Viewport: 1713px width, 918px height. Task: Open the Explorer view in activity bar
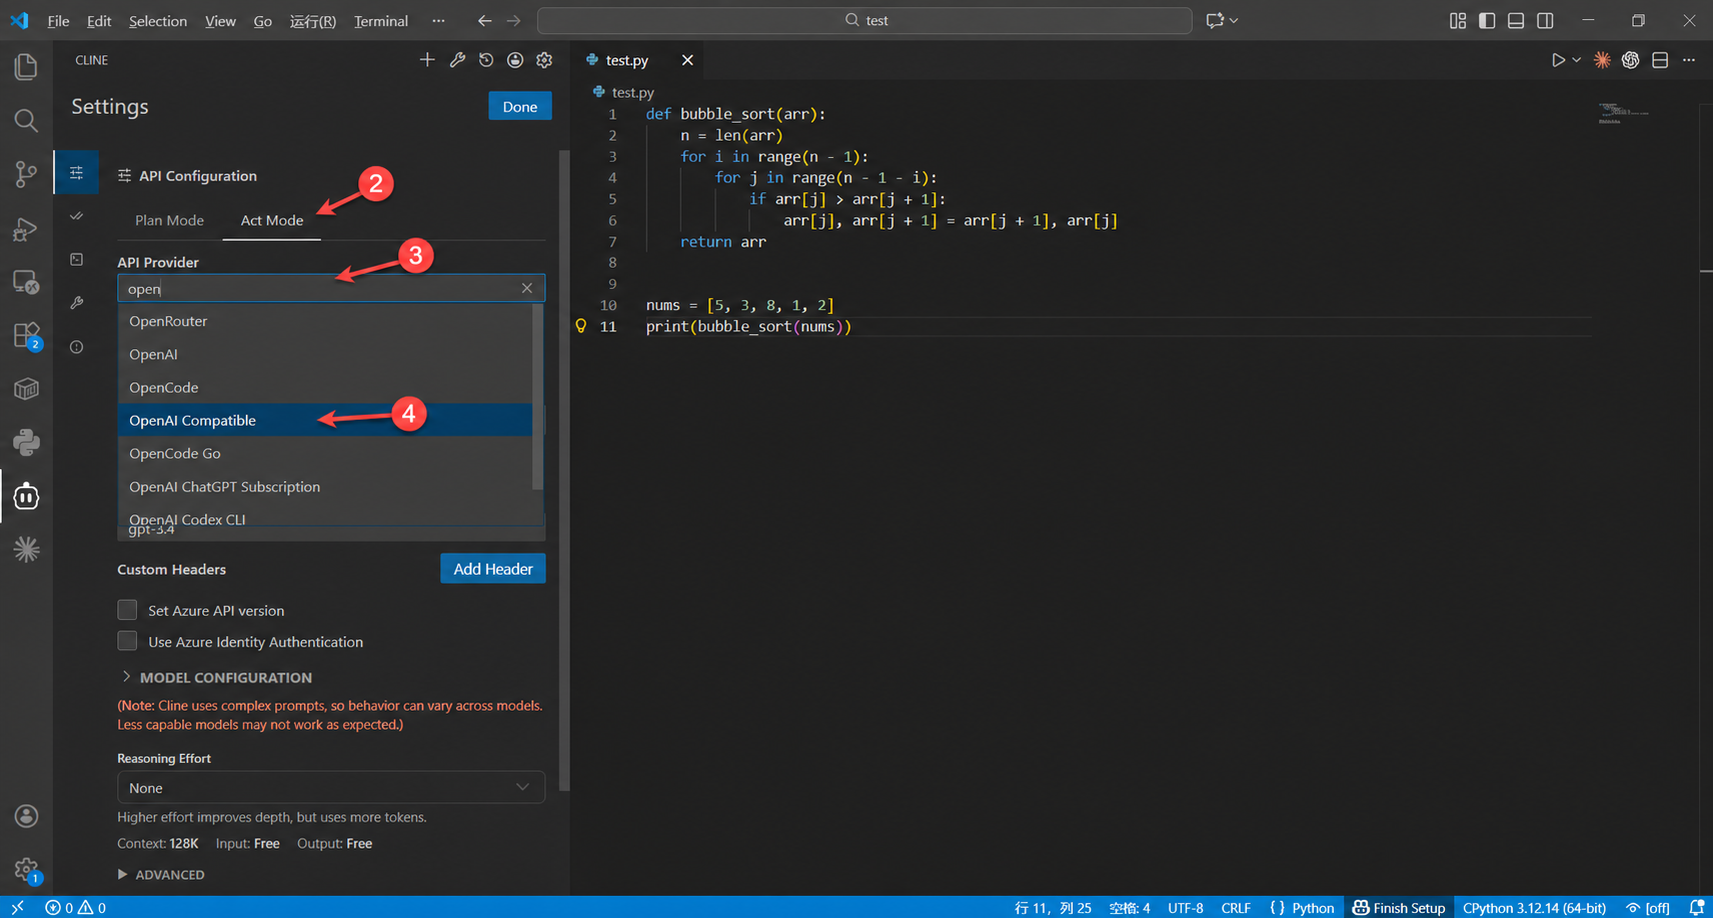26,67
